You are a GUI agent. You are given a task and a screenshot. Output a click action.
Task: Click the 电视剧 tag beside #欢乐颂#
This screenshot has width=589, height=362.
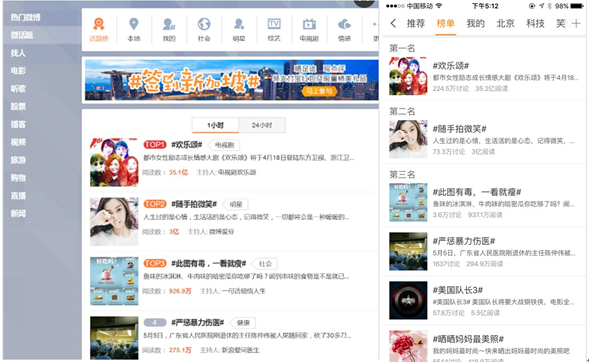[x=224, y=145]
